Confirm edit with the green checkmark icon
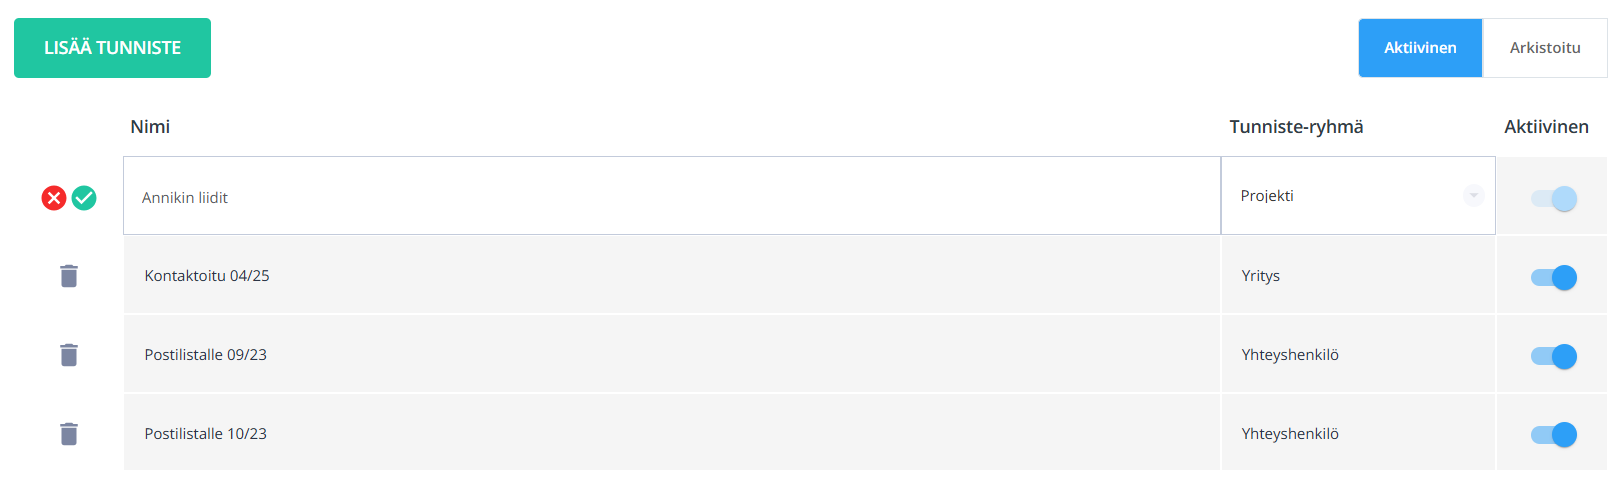Screen dimensions: 1621x489 [84, 198]
